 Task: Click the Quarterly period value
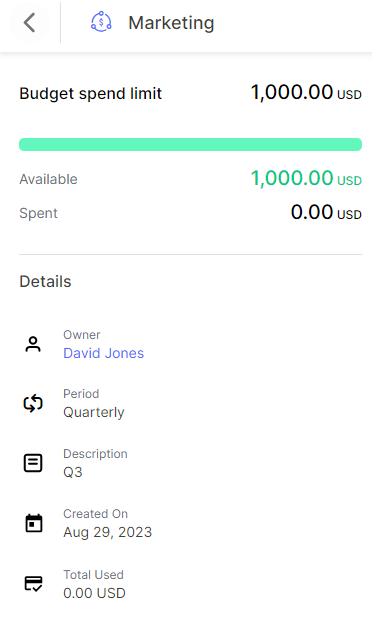[94, 413]
